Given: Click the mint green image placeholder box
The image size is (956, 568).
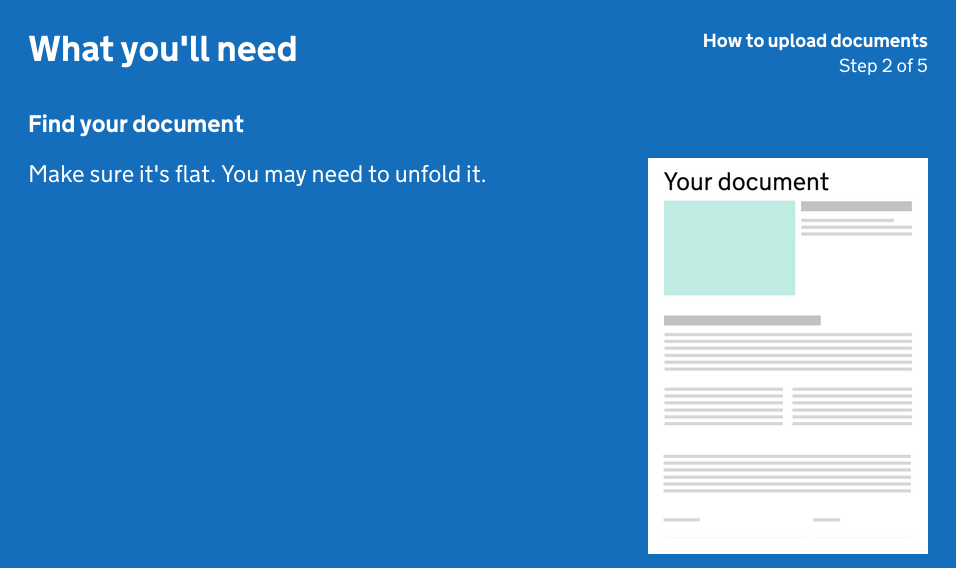Looking at the screenshot, I should [729, 247].
